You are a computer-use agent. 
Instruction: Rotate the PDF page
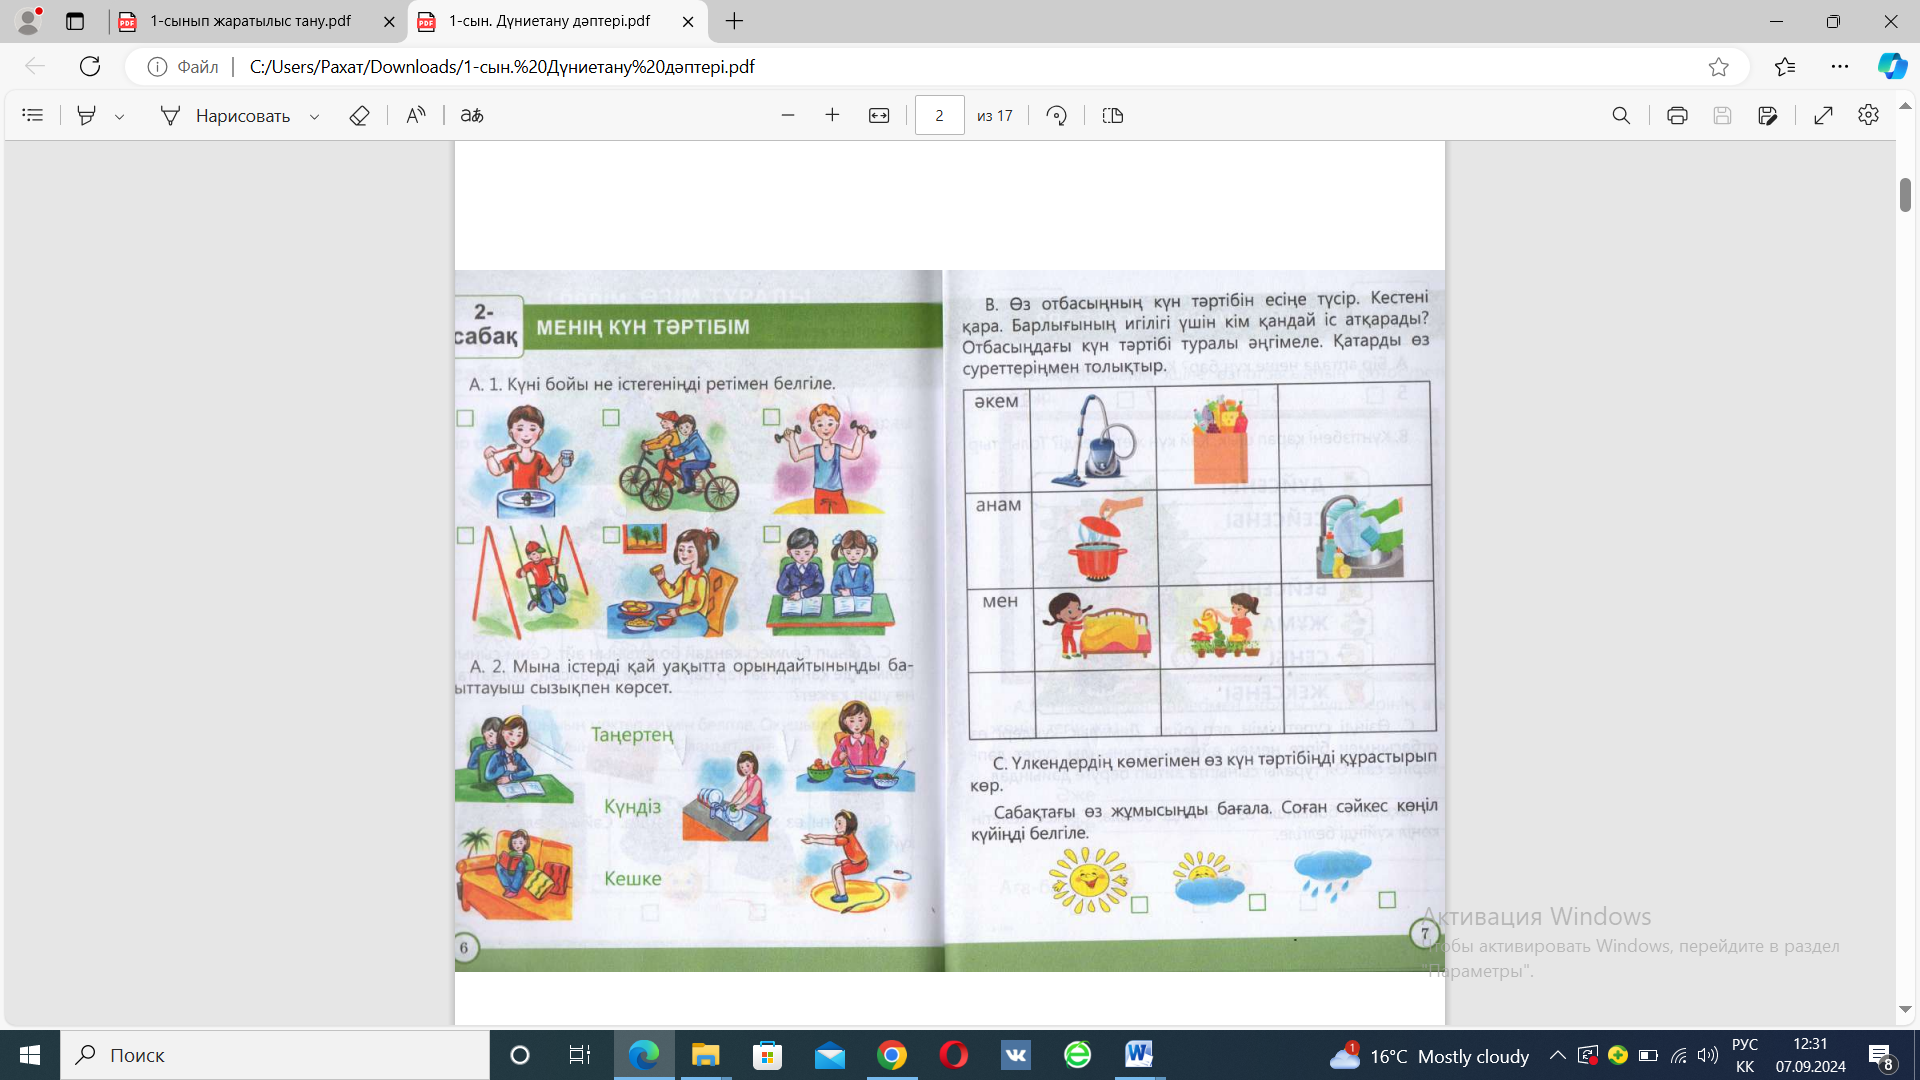1056,116
